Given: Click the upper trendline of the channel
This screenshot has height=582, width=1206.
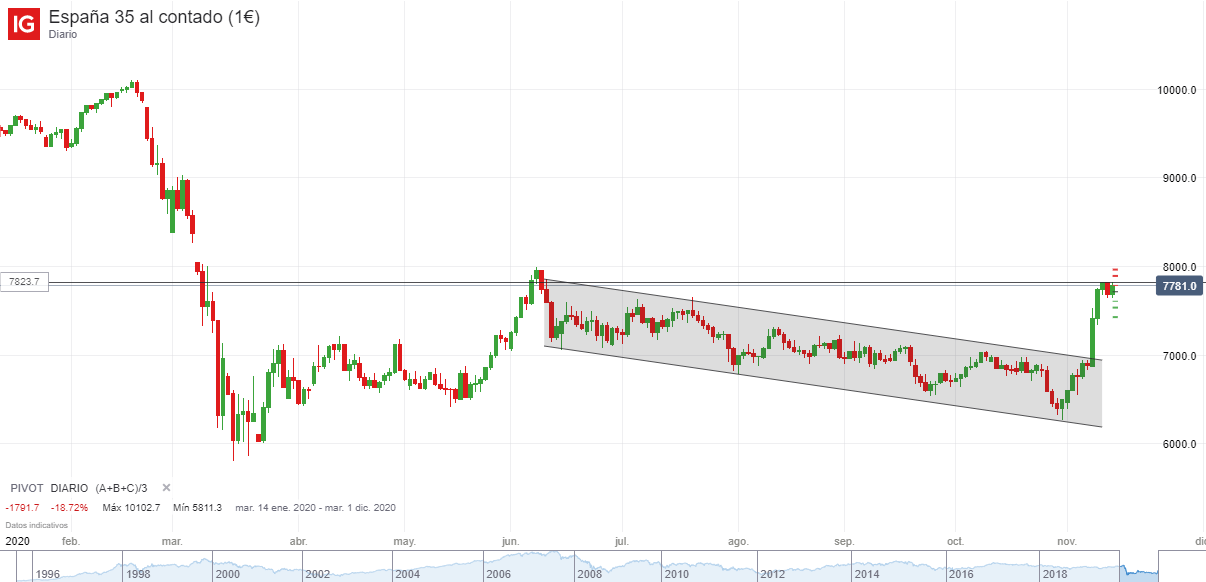Looking at the screenshot, I should tap(820, 320).
